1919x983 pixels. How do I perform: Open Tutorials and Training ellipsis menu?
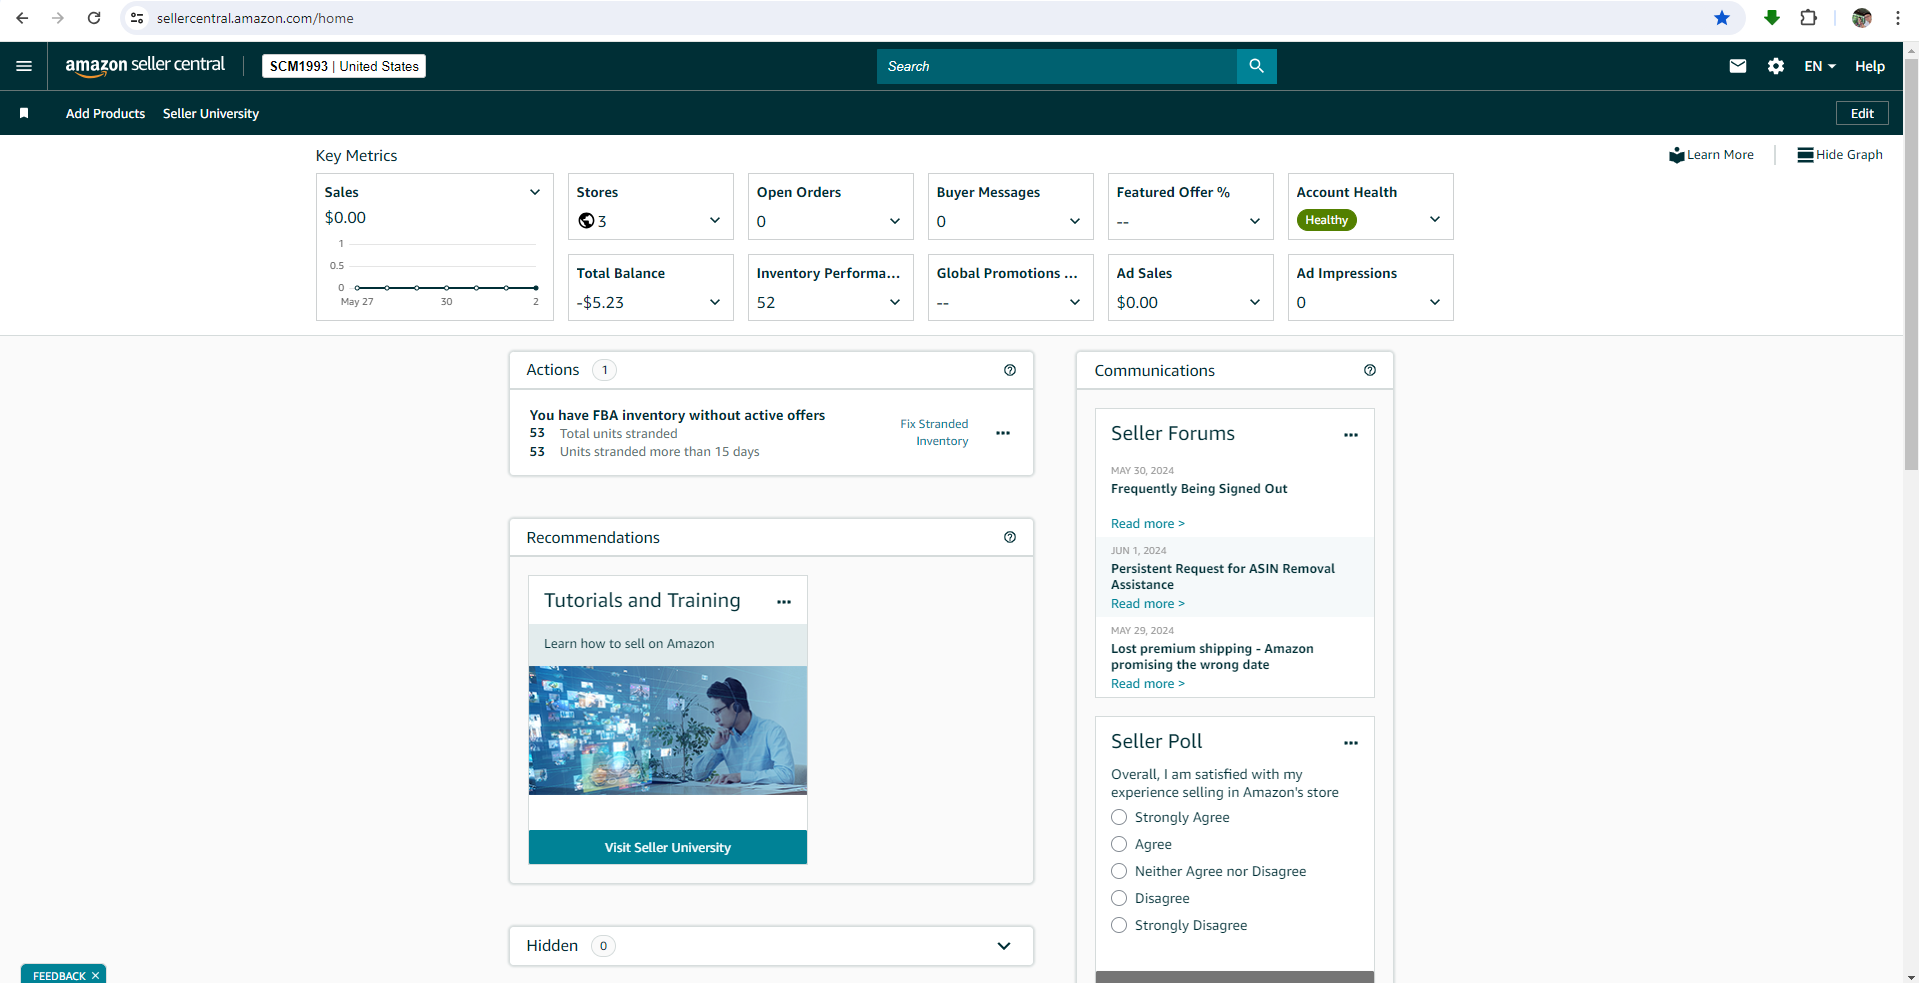(x=784, y=602)
